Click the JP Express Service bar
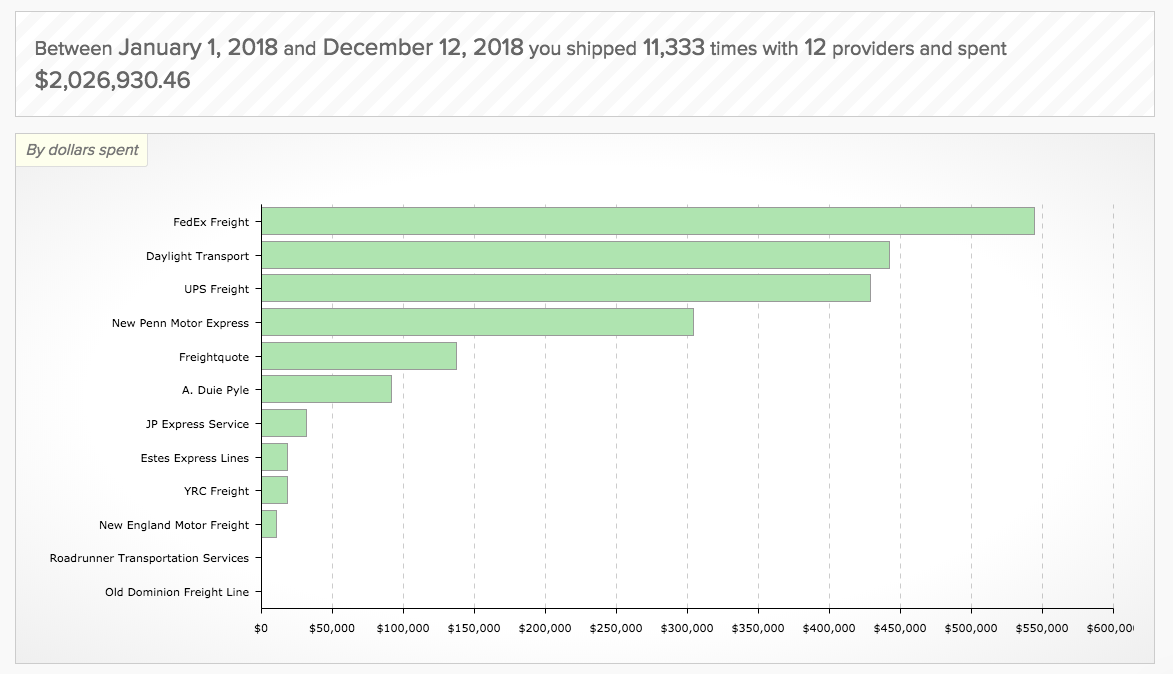1173x674 pixels. pyautogui.click(x=284, y=423)
